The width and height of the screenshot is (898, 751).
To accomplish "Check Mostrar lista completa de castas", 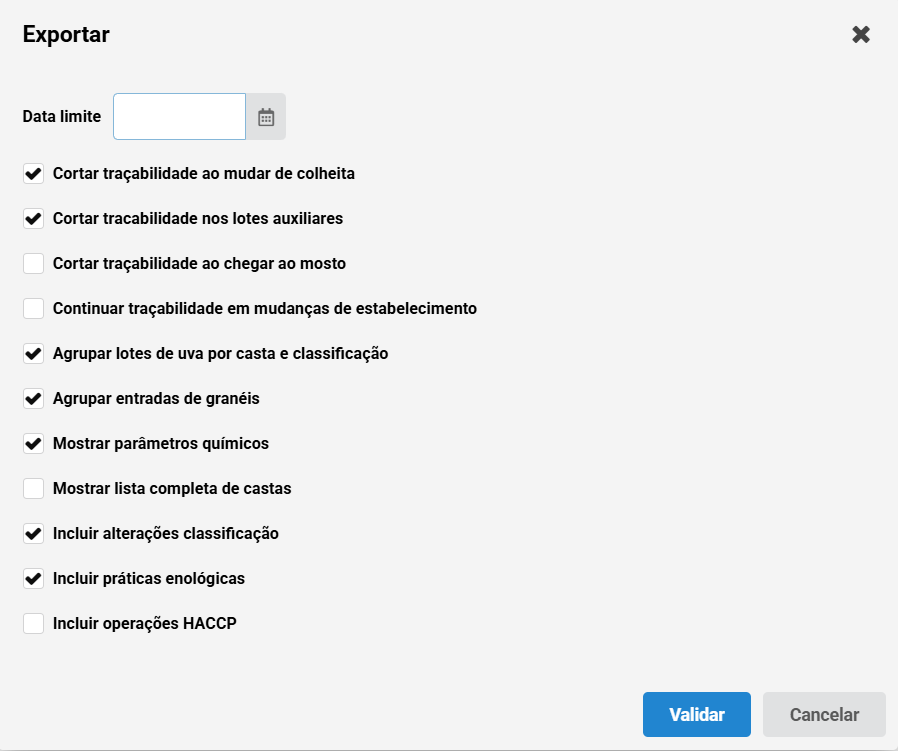I will (33, 489).
